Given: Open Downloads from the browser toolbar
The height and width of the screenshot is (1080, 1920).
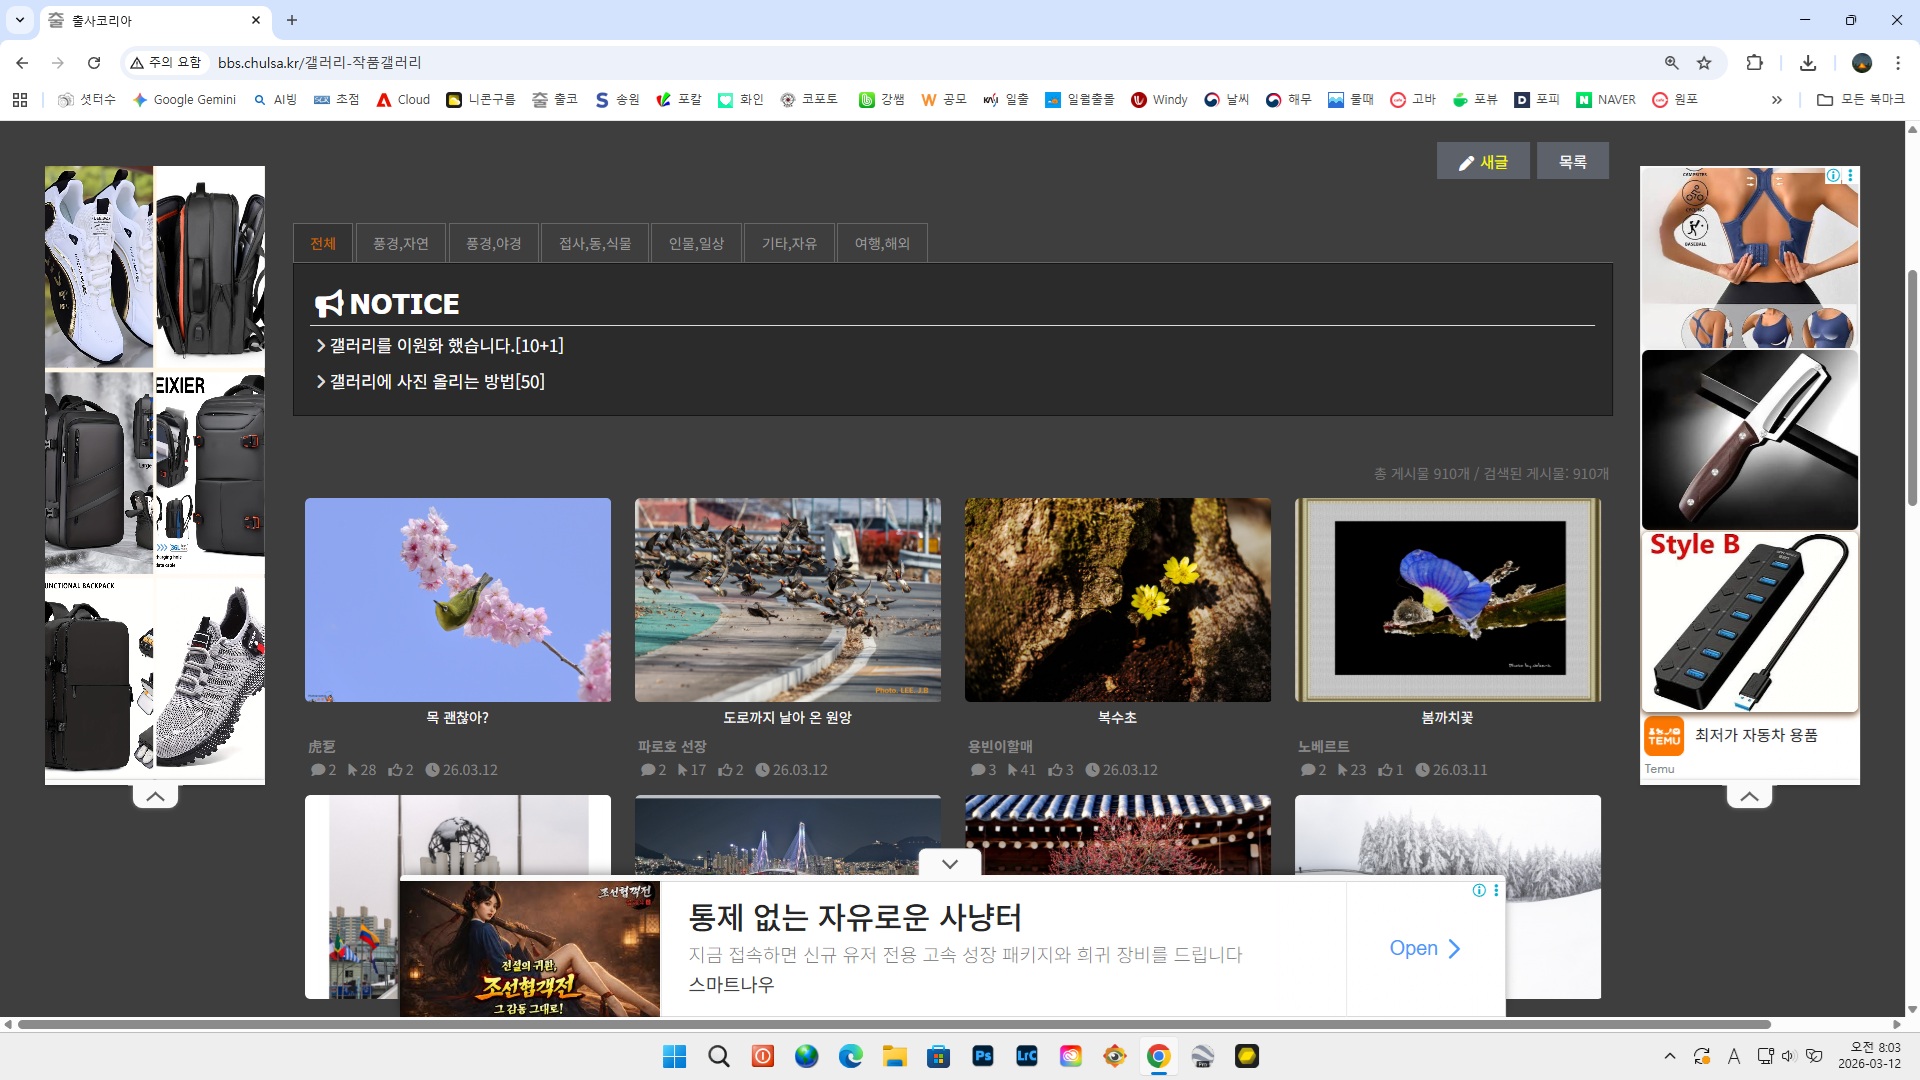Looking at the screenshot, I should [x=1807, y=63].
